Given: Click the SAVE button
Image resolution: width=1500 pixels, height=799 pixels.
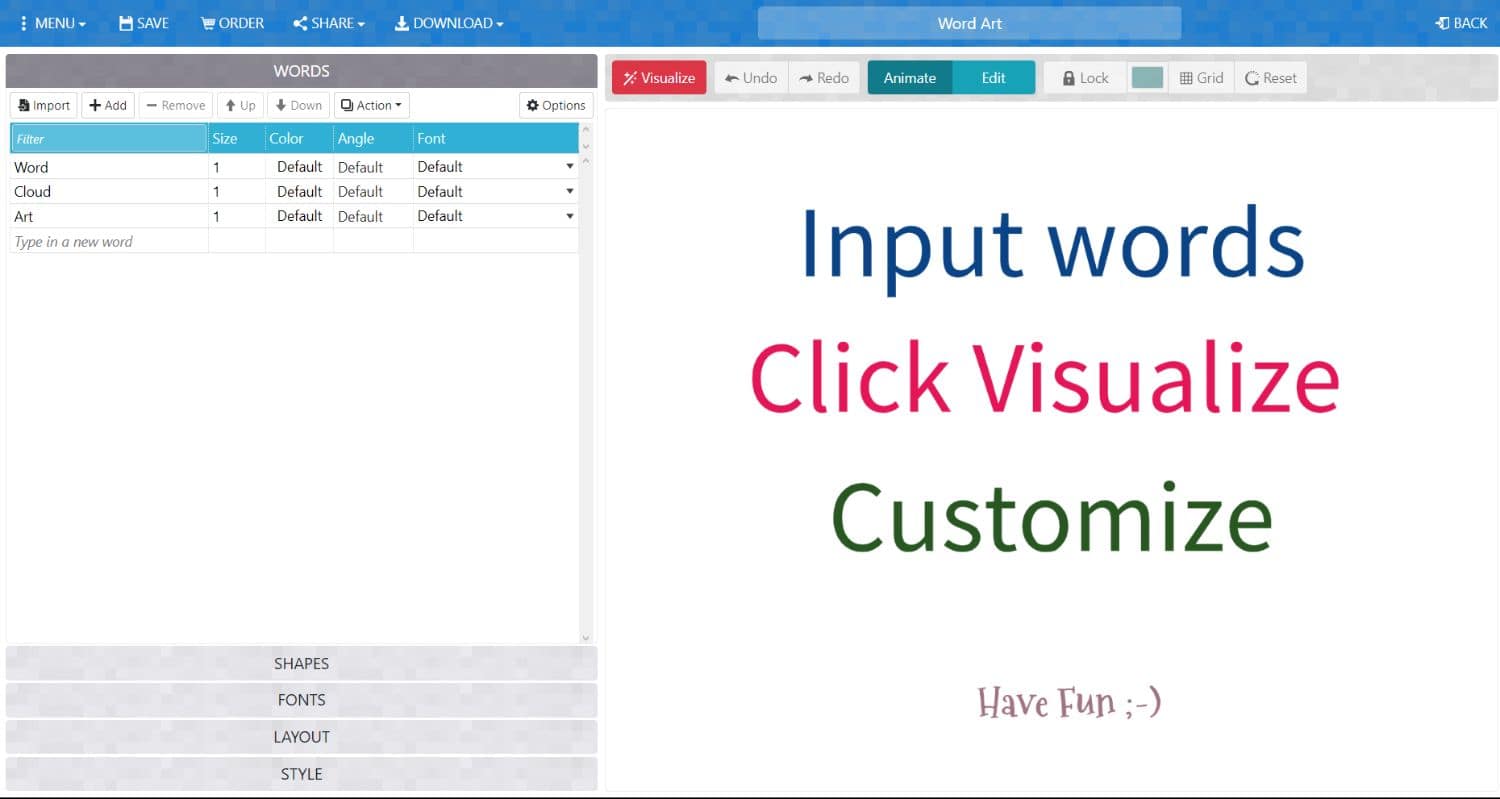Looking at the screenshot, I should click(143, 23).
